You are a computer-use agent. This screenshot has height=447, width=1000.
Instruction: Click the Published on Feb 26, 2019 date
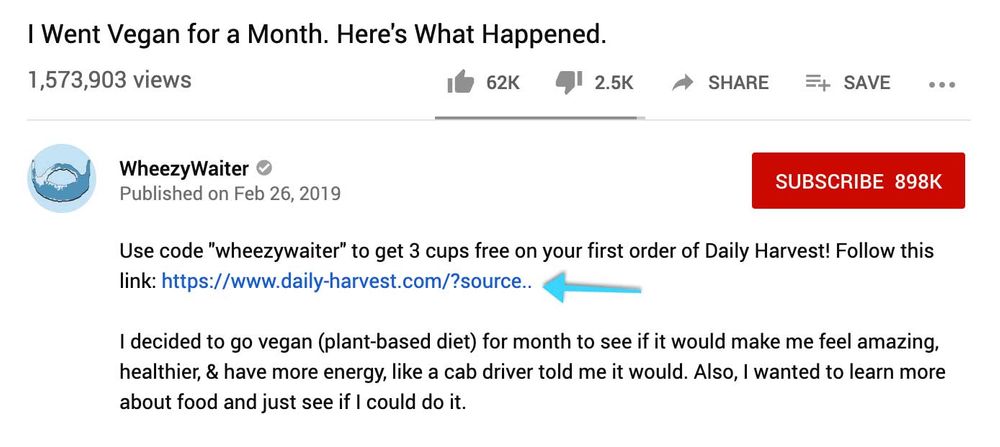point(230,193)
